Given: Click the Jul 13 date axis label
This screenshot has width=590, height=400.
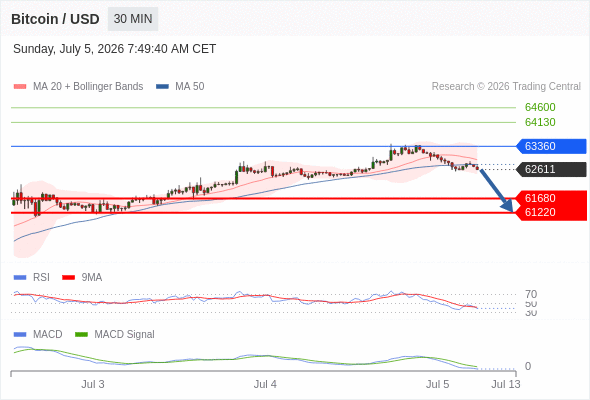Looking at the screenshot, I should 506,384.
